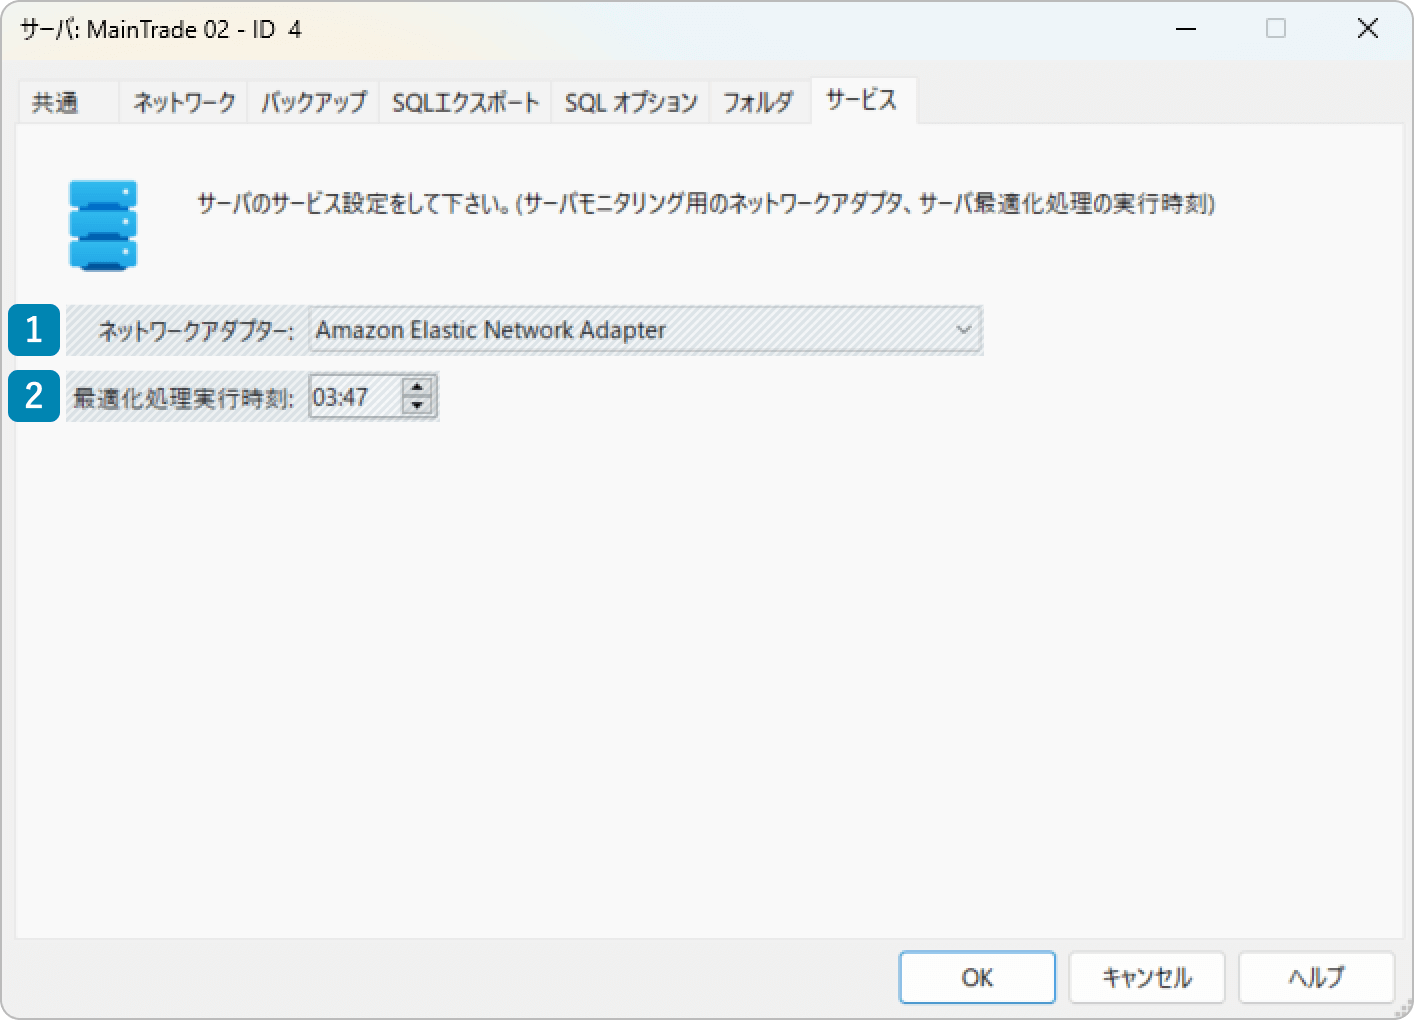Minimize the MainTrade 02 window
This screenshot has height=1020, width=1414.
pos(1186,29)
